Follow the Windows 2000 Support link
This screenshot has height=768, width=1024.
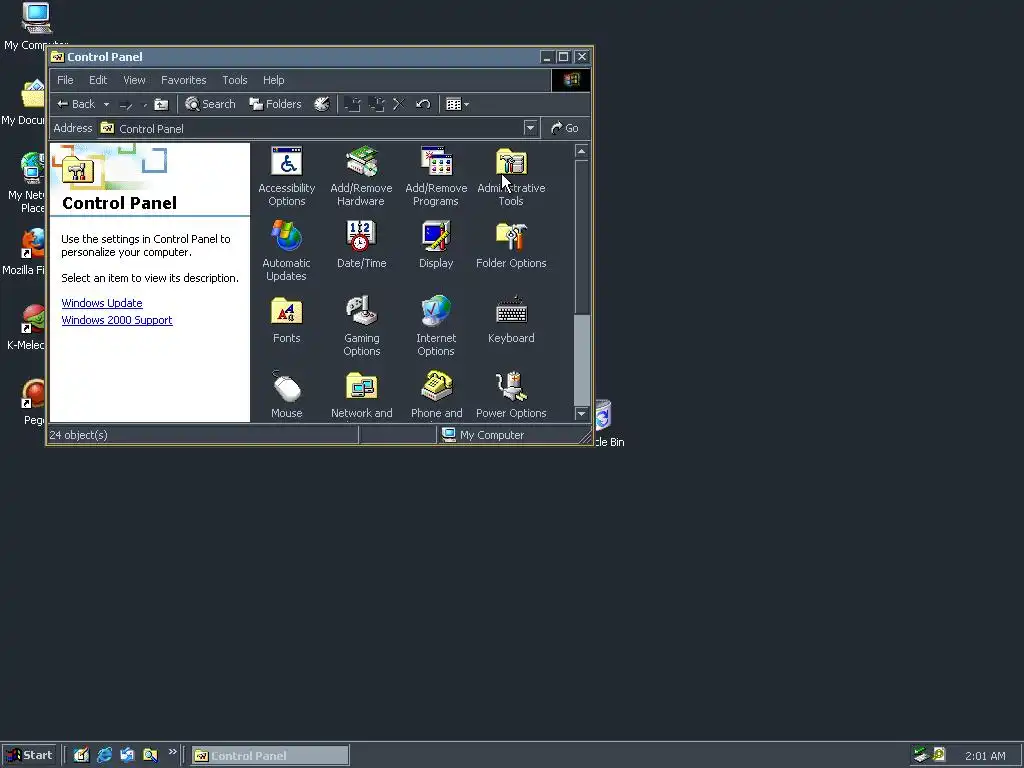tap(117, 320)
